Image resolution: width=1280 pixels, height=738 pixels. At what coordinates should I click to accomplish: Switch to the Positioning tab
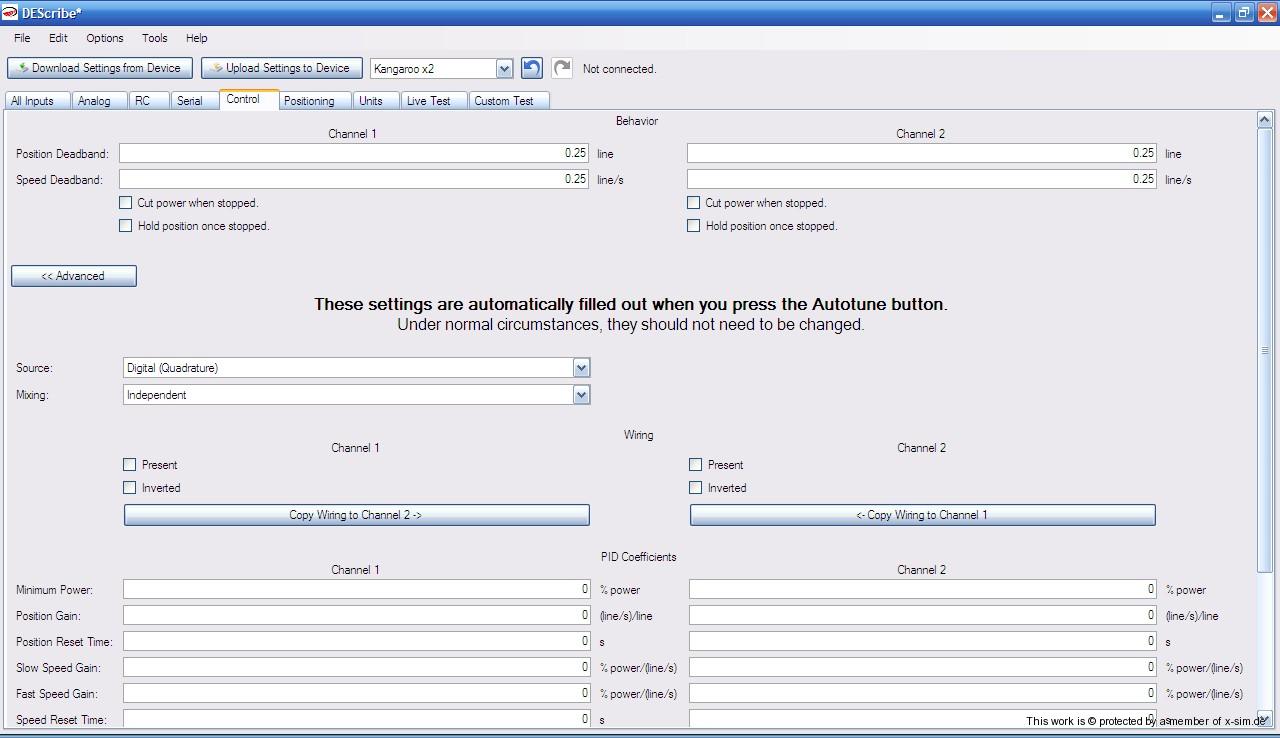pos(309,101)
